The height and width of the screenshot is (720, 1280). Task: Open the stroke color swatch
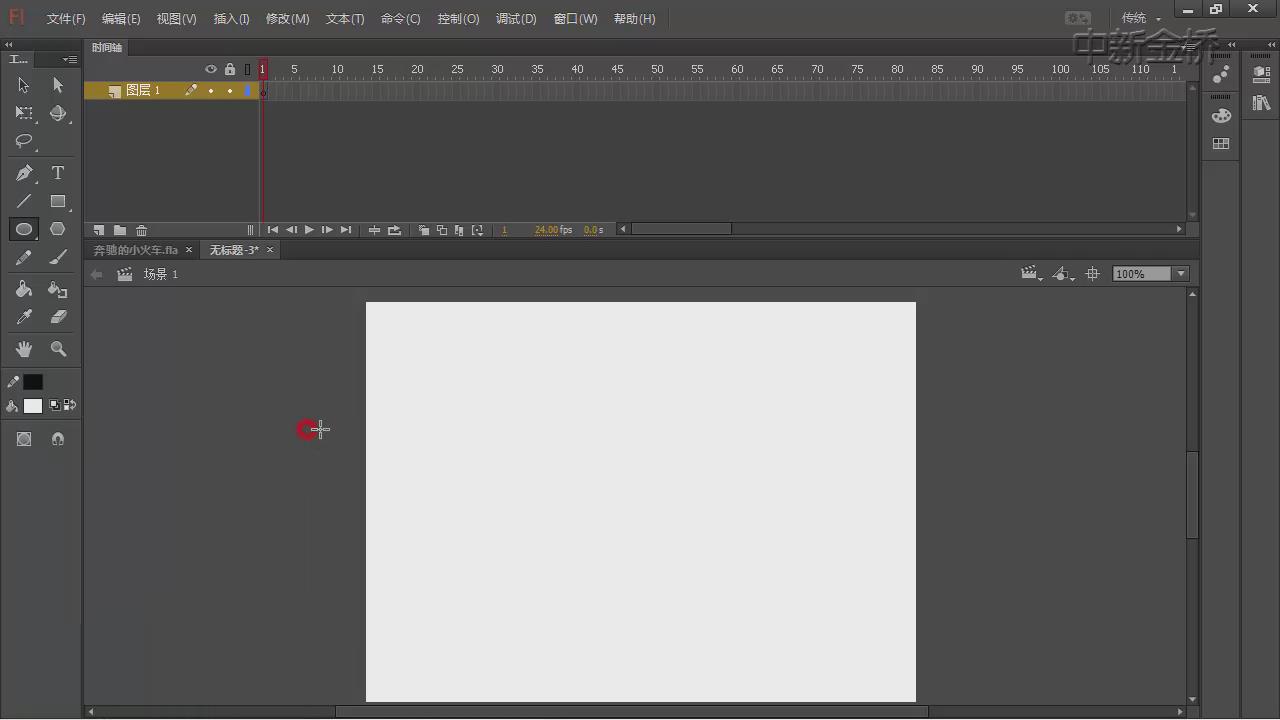(x=33, y=382)
